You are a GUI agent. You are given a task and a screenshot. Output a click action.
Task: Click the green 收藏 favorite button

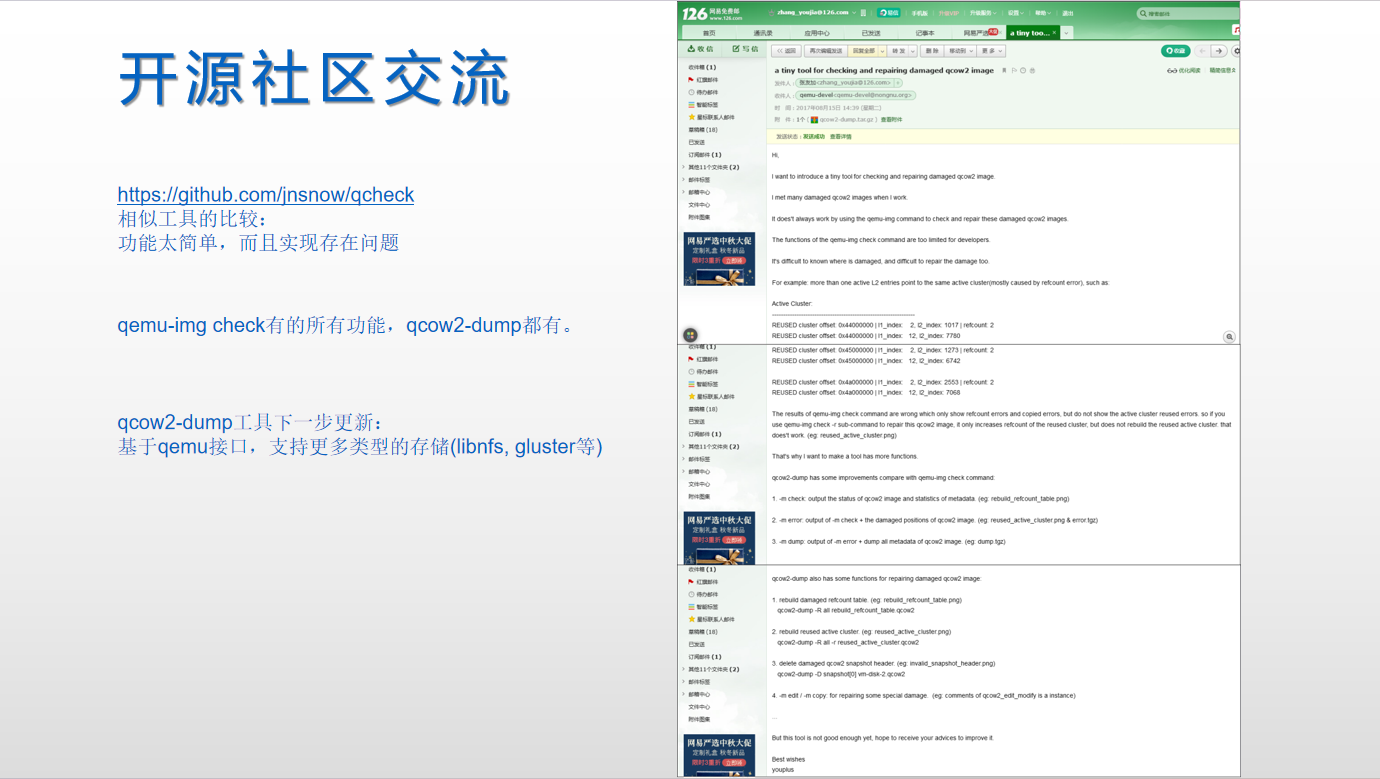click(1178, 51)
